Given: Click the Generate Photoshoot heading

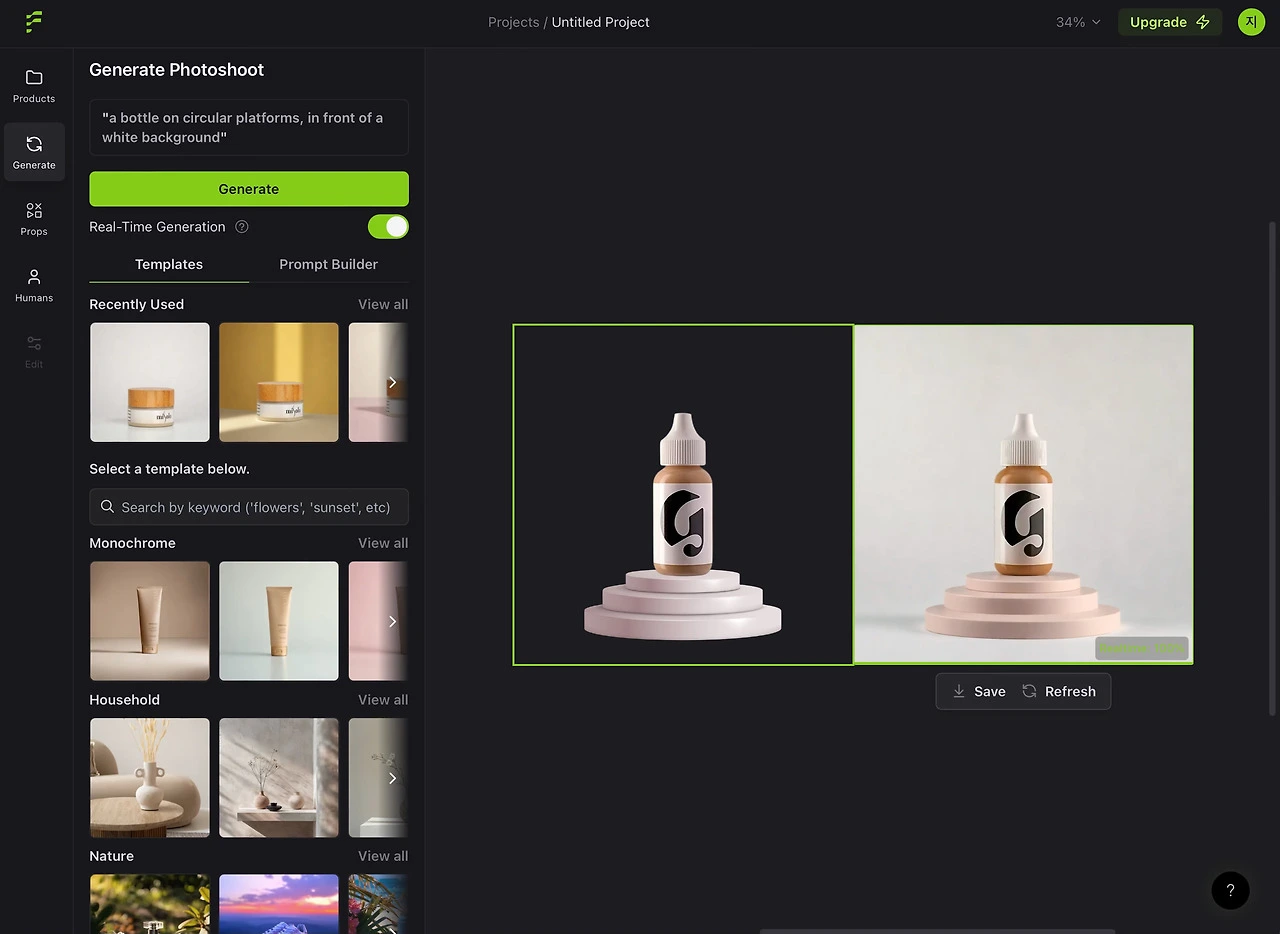Looking at the screenshot, I should 177,70.
